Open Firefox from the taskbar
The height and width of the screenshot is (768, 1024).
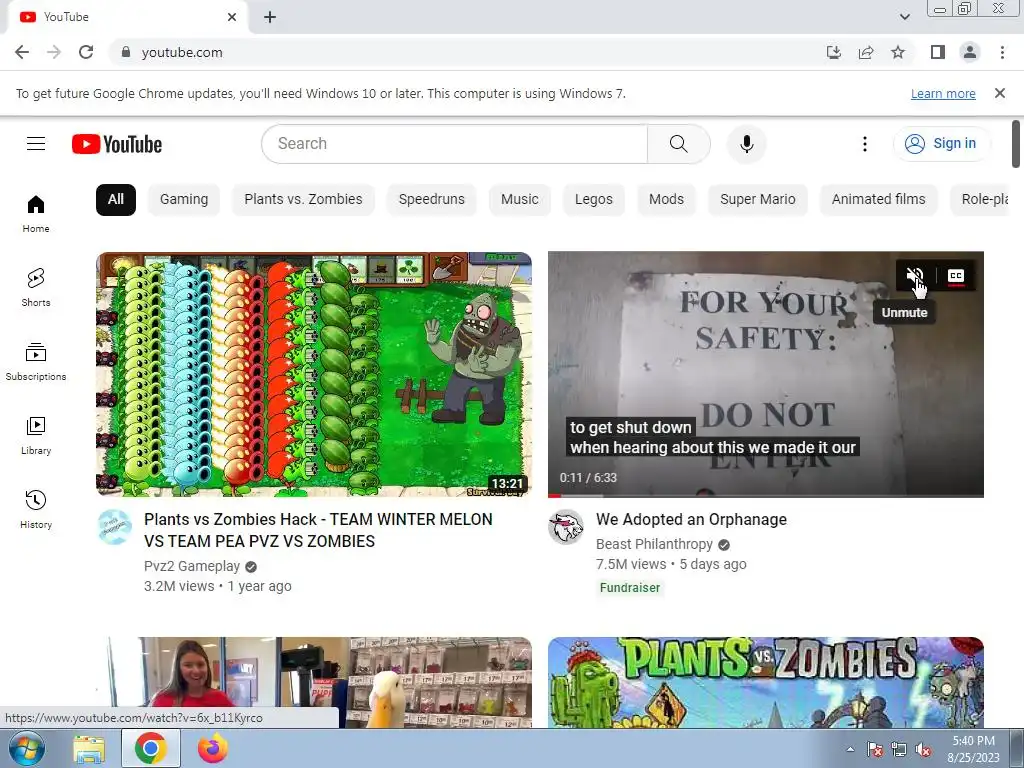[213, 749]
